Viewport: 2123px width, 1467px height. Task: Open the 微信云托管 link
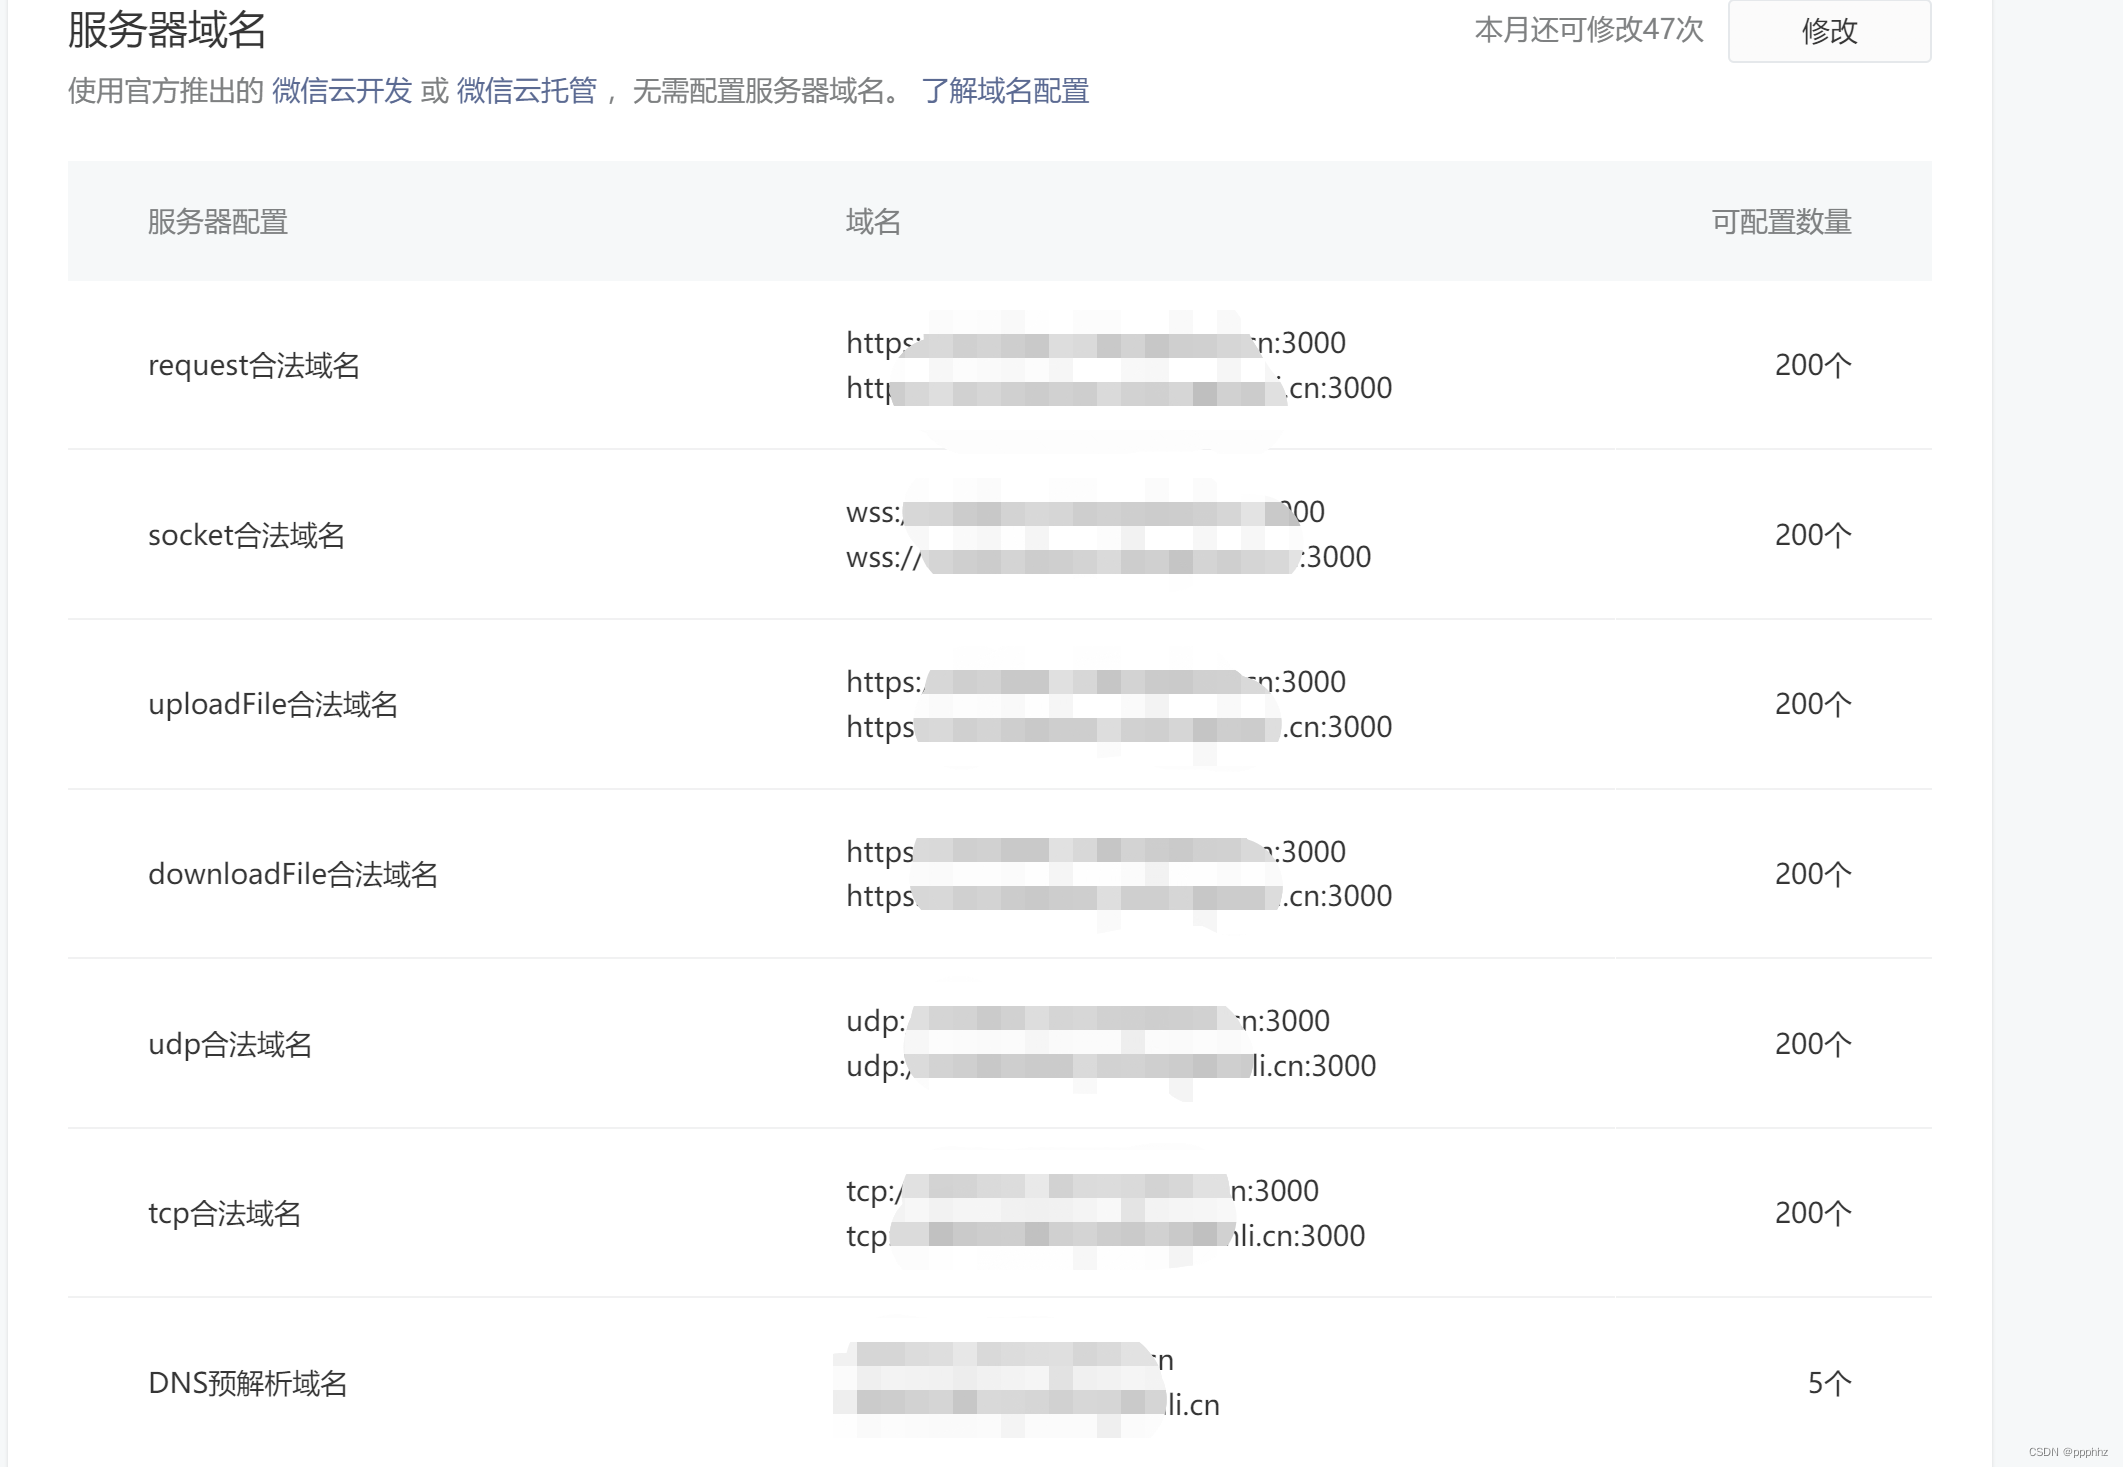(x=527, y=91)
